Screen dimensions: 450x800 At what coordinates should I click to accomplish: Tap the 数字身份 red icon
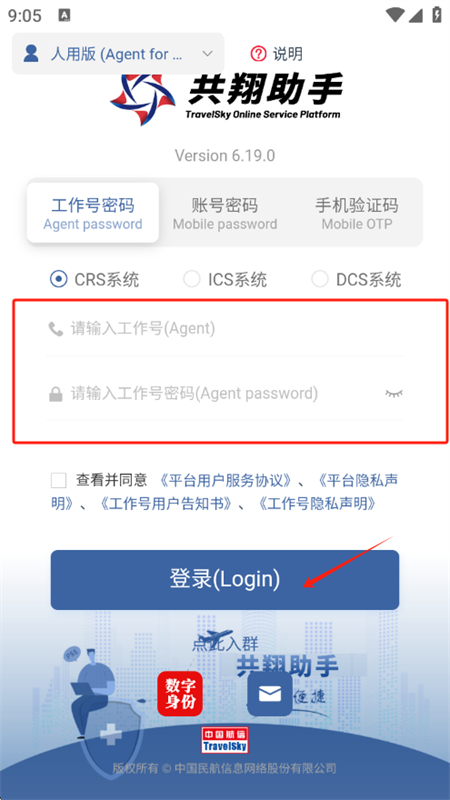point(180,693)
